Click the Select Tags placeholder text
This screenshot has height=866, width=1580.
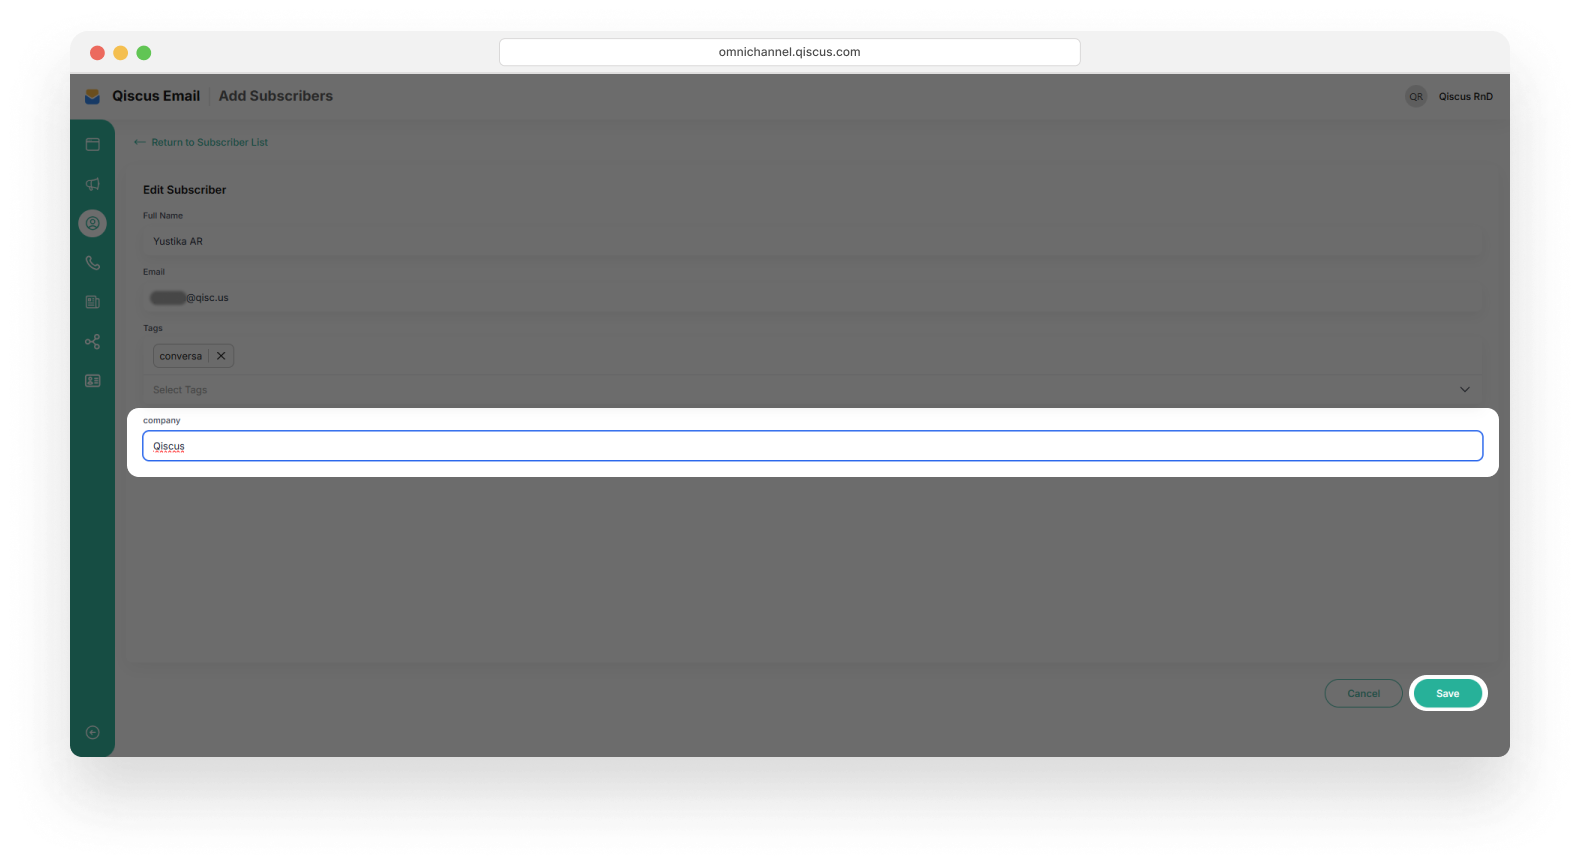click(x=180, y=390)
